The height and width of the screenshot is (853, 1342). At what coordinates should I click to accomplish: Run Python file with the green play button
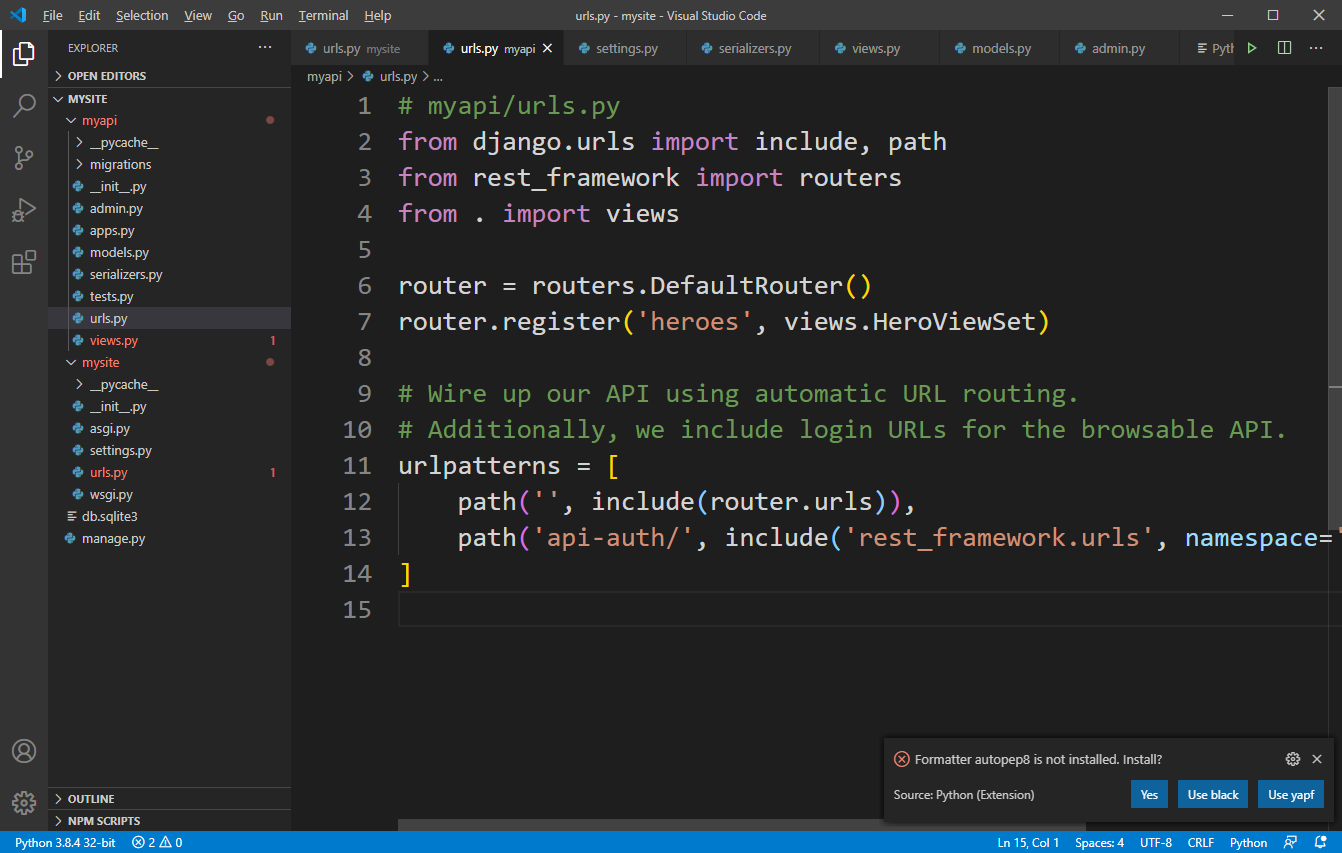(x=1252, y=48)
